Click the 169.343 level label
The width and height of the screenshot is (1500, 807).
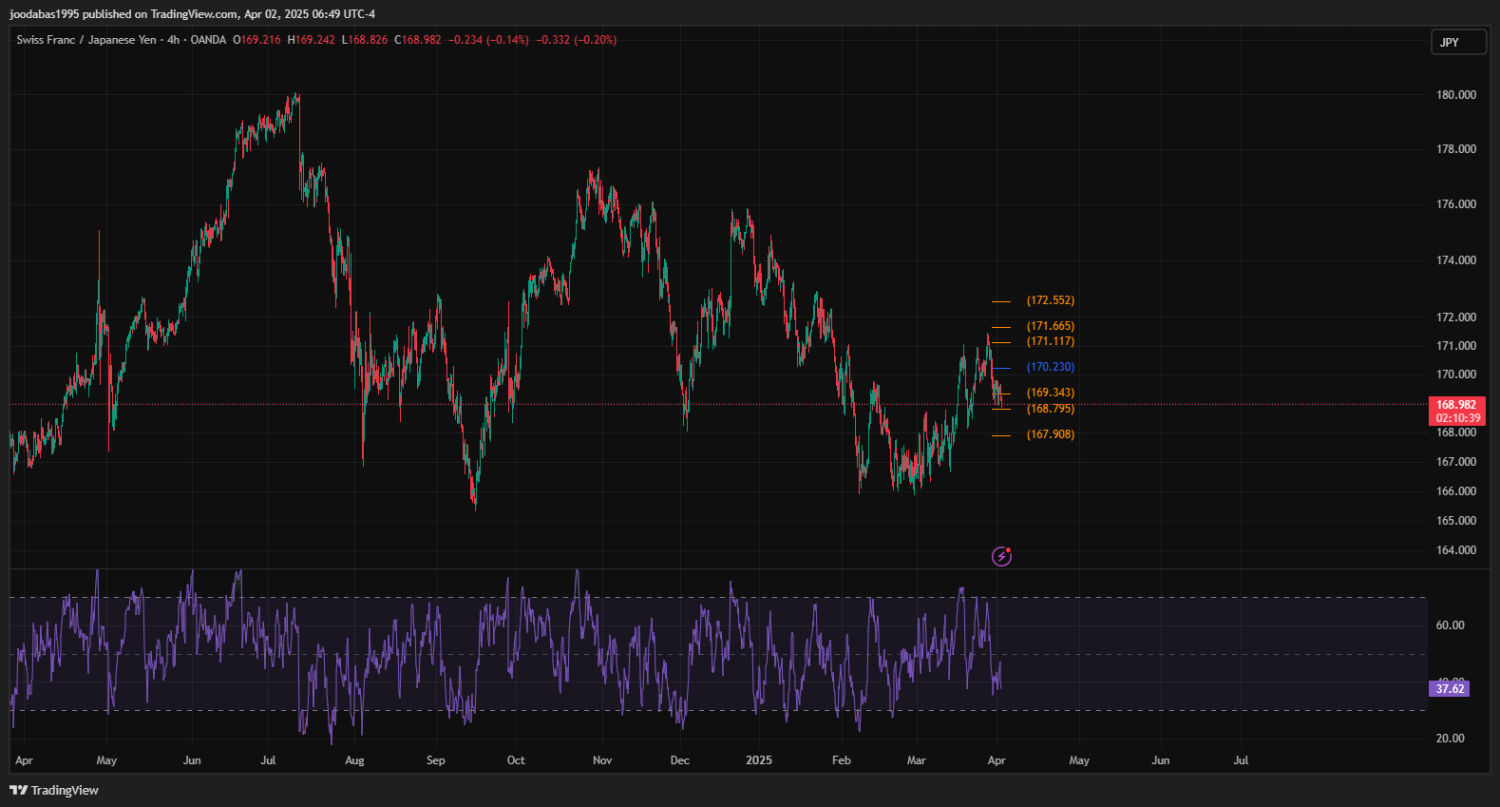tap(1050, 392)
